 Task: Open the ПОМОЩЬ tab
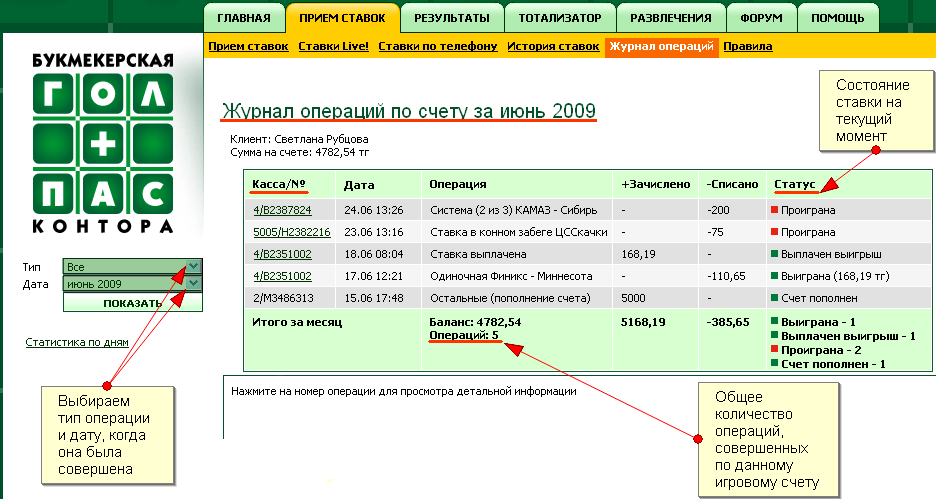pos(838,18)
